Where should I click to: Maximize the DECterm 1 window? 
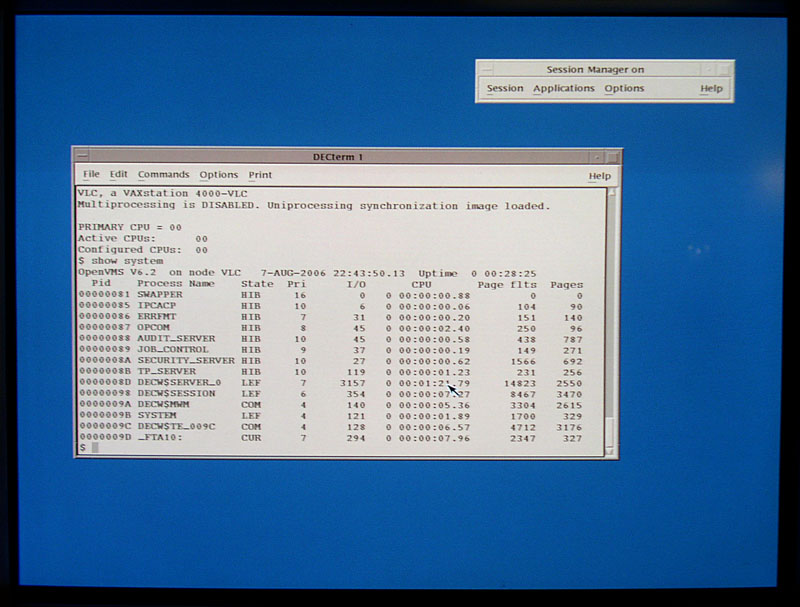(x=612, y=157)
